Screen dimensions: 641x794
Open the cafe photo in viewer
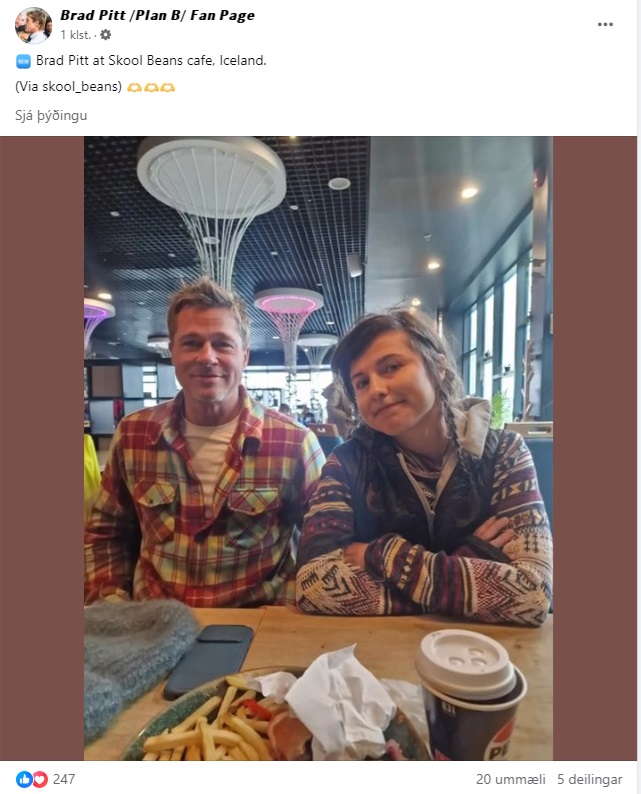pos(318,448)
